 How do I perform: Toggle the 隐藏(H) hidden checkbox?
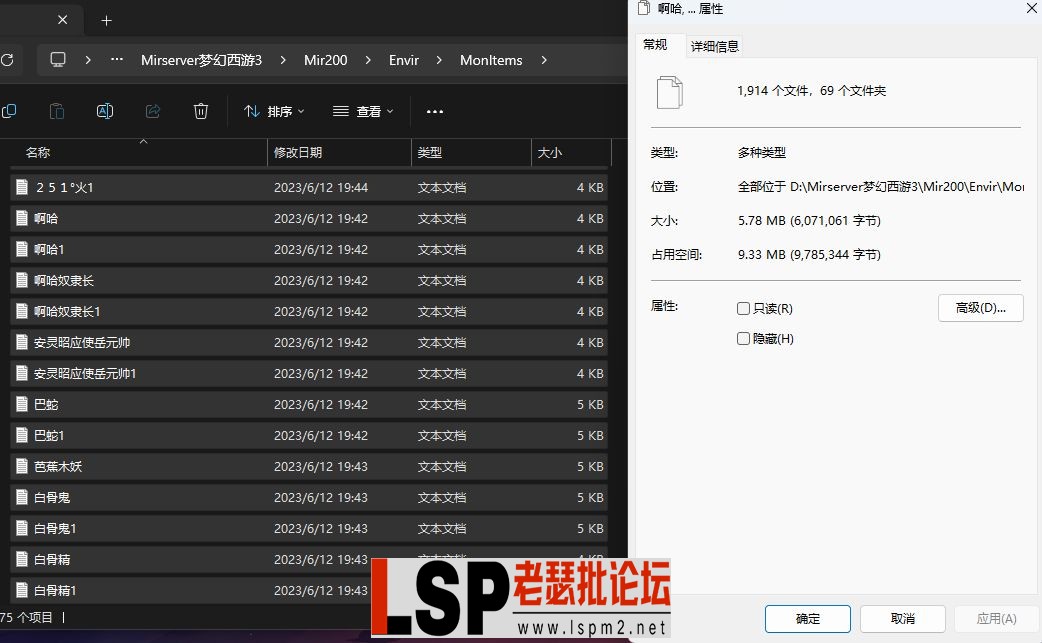(744, 339)
